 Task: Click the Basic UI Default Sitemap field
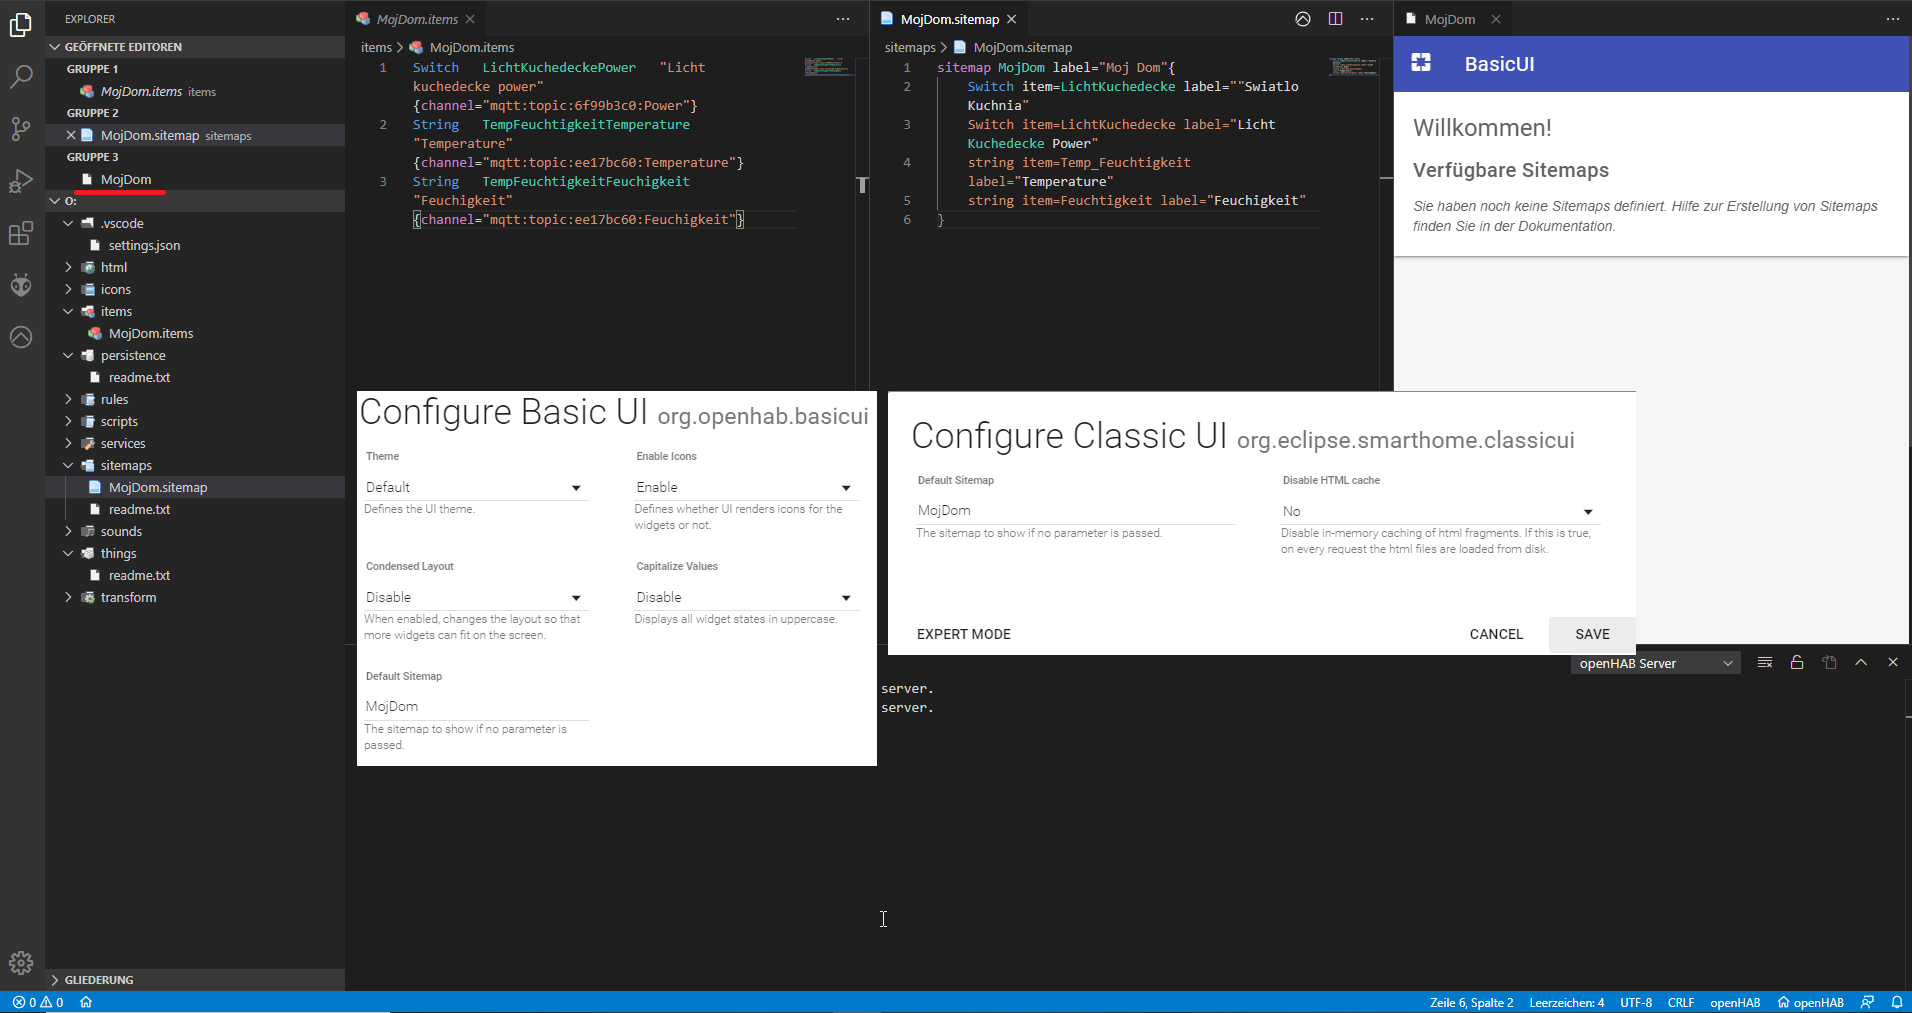(x=476, y=706)
